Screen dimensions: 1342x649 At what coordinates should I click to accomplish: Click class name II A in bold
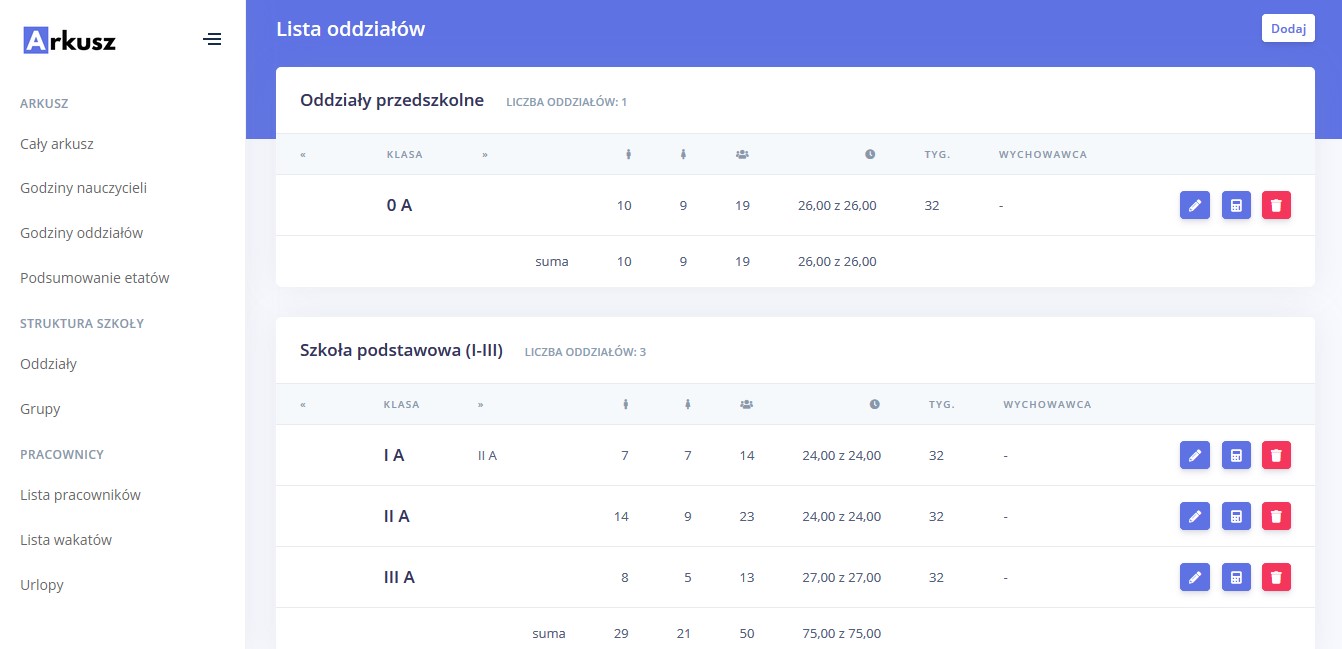(x=397, y=516)
